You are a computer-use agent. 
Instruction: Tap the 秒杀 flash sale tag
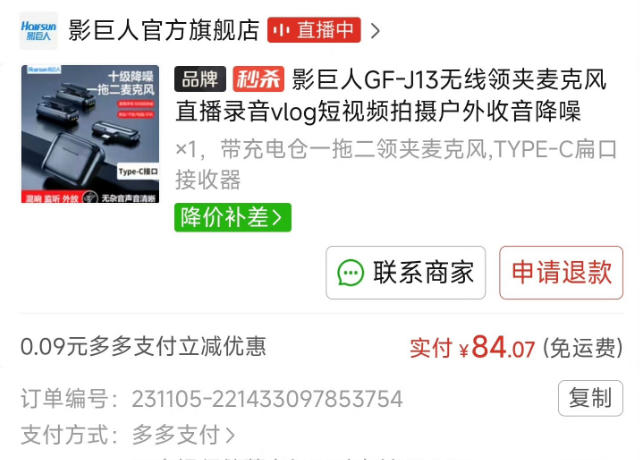coord(258,79)
